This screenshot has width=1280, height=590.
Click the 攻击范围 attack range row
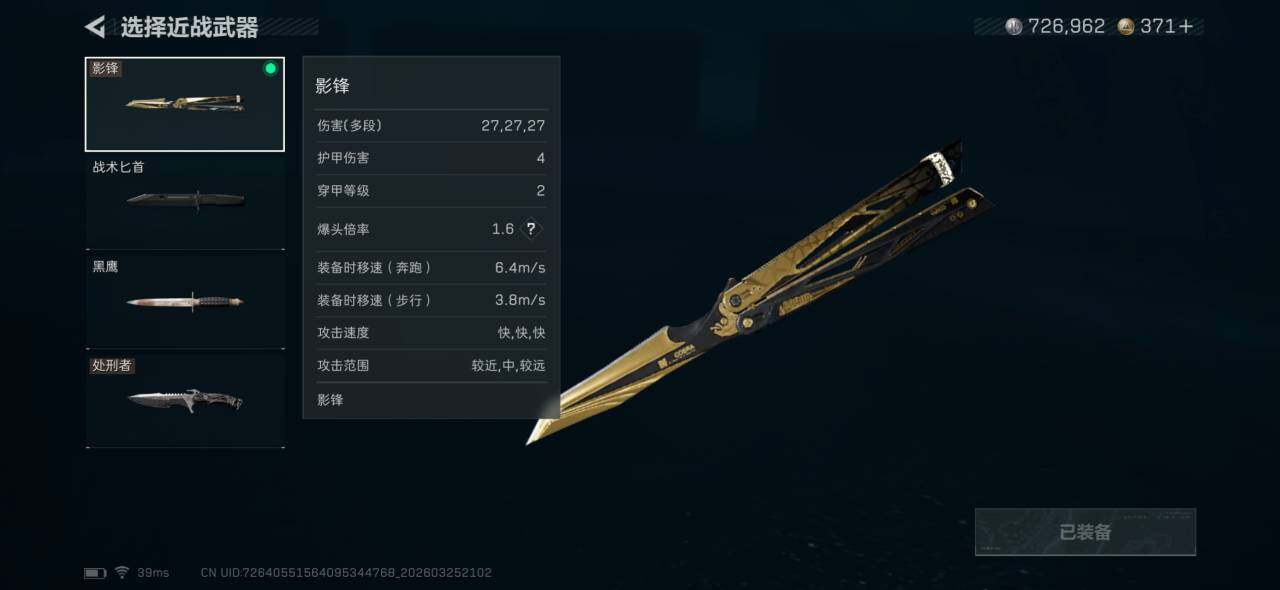click(x=431, y=366)
